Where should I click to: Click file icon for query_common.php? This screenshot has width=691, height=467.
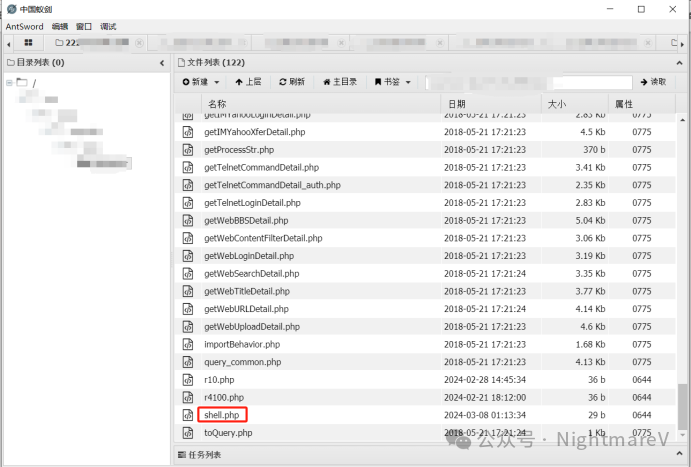click(188, 362)
